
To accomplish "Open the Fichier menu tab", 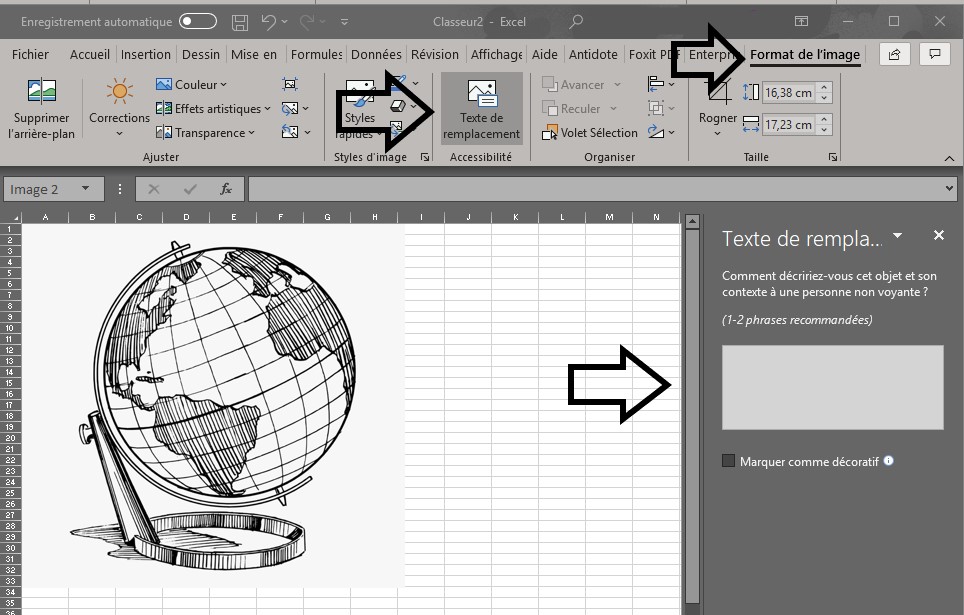I will (31, 55).
